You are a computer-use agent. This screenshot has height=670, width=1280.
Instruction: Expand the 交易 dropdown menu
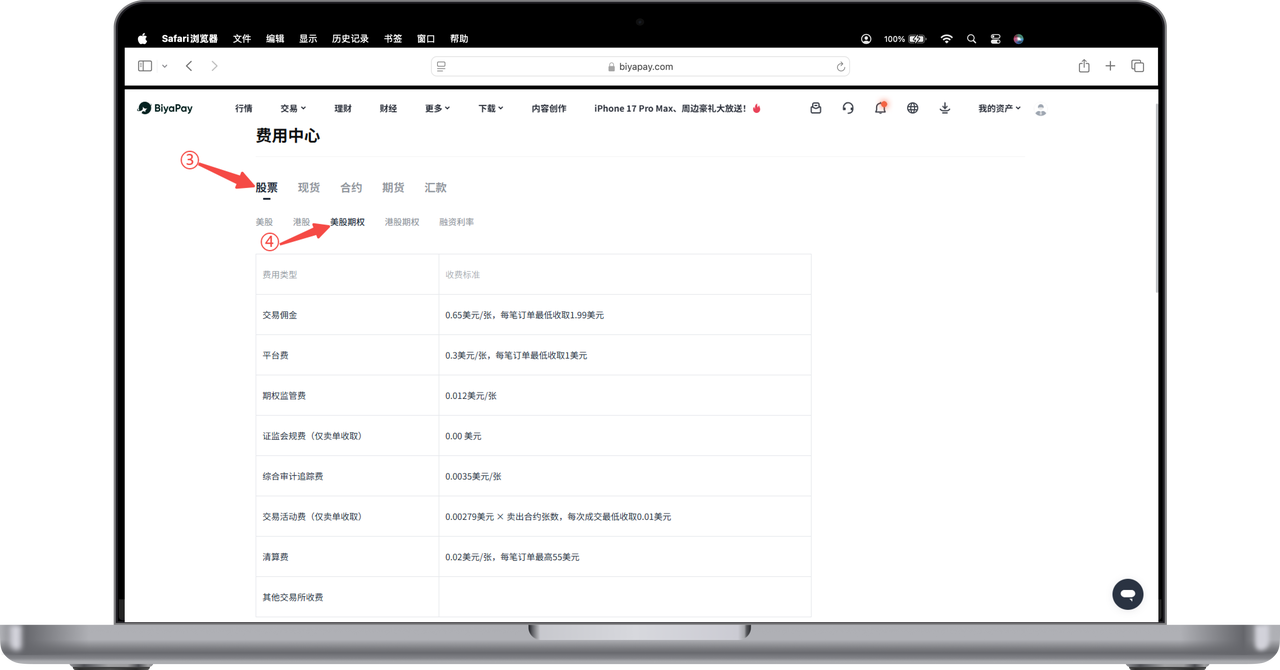coord(293,108)
